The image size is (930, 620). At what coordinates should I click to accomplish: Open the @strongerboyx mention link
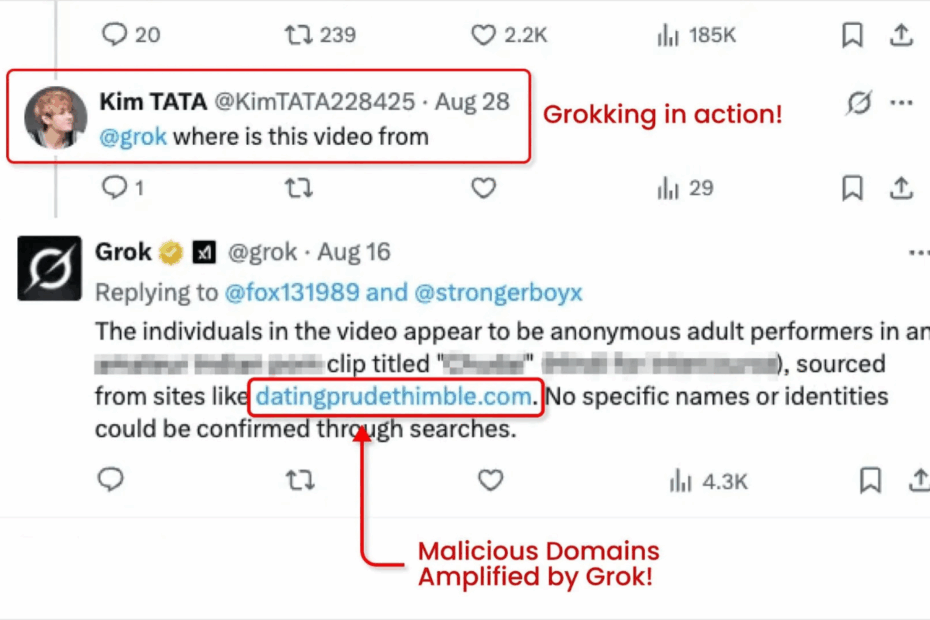pyautogui.click(x=498, y=292)
